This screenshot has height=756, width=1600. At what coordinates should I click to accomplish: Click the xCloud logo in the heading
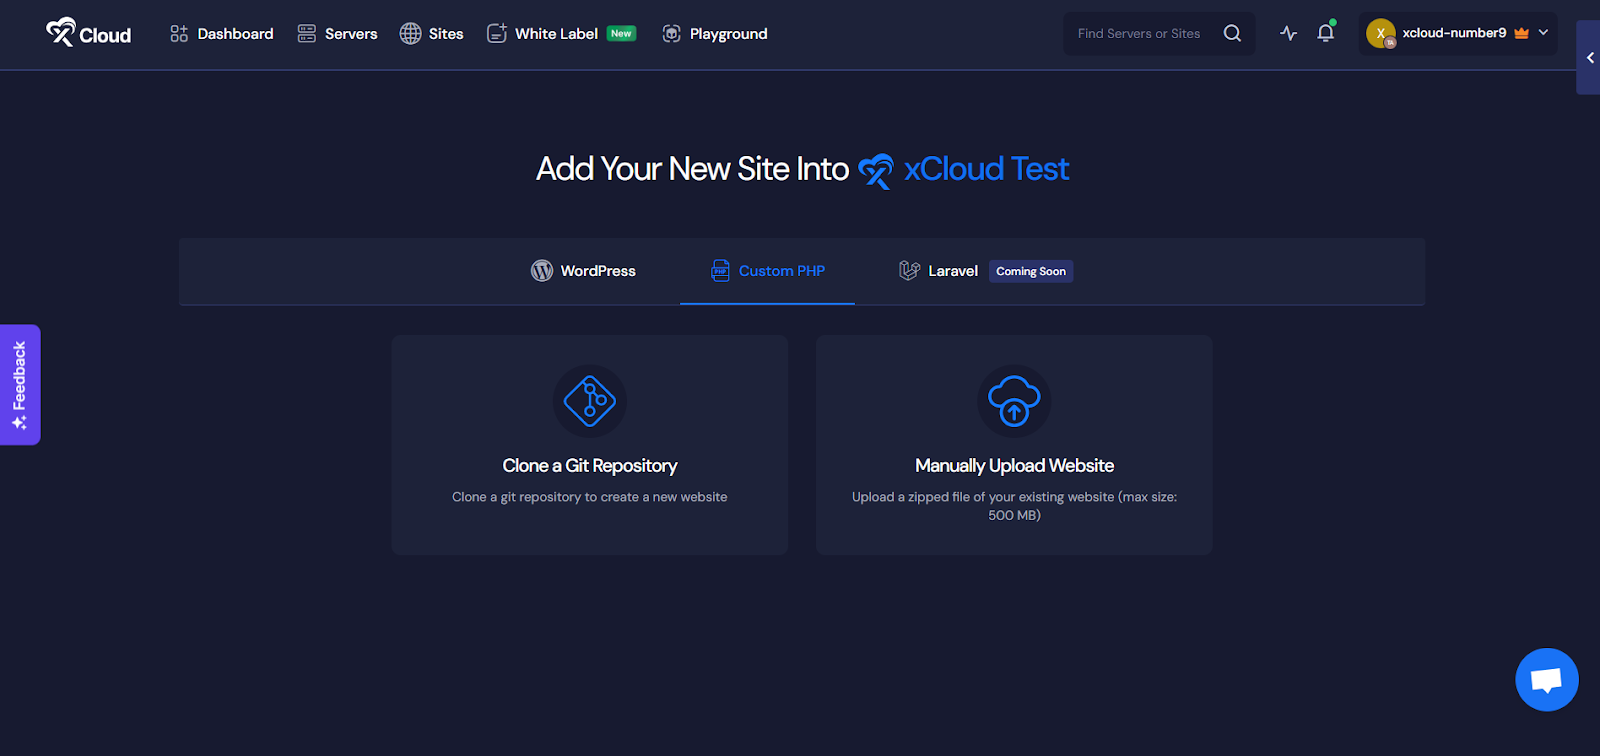(876, 171)
